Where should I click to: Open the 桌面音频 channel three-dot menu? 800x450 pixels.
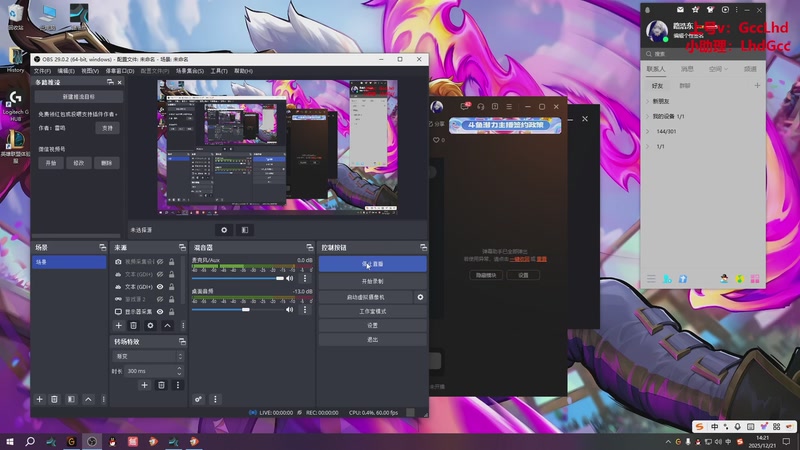point(305,309)
